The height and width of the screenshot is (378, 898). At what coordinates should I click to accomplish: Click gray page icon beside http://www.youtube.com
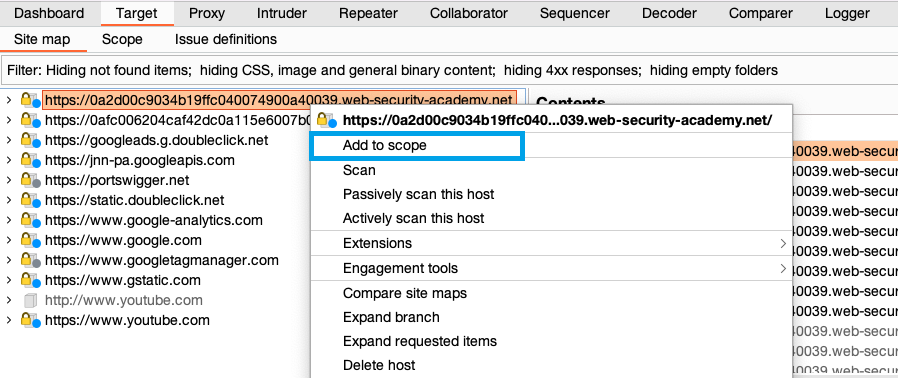(x=30, y=300)
